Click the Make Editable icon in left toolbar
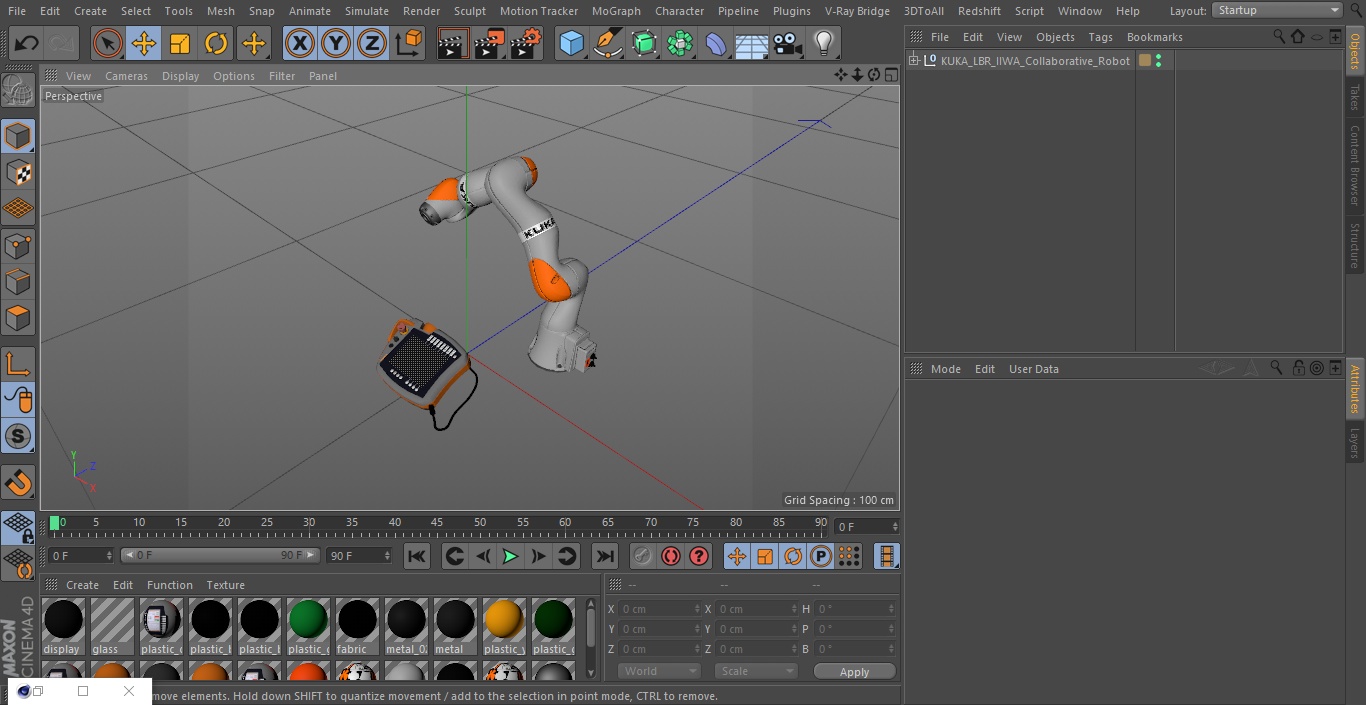This screenshot has width=1366, height=705. (x=18, y=92)
